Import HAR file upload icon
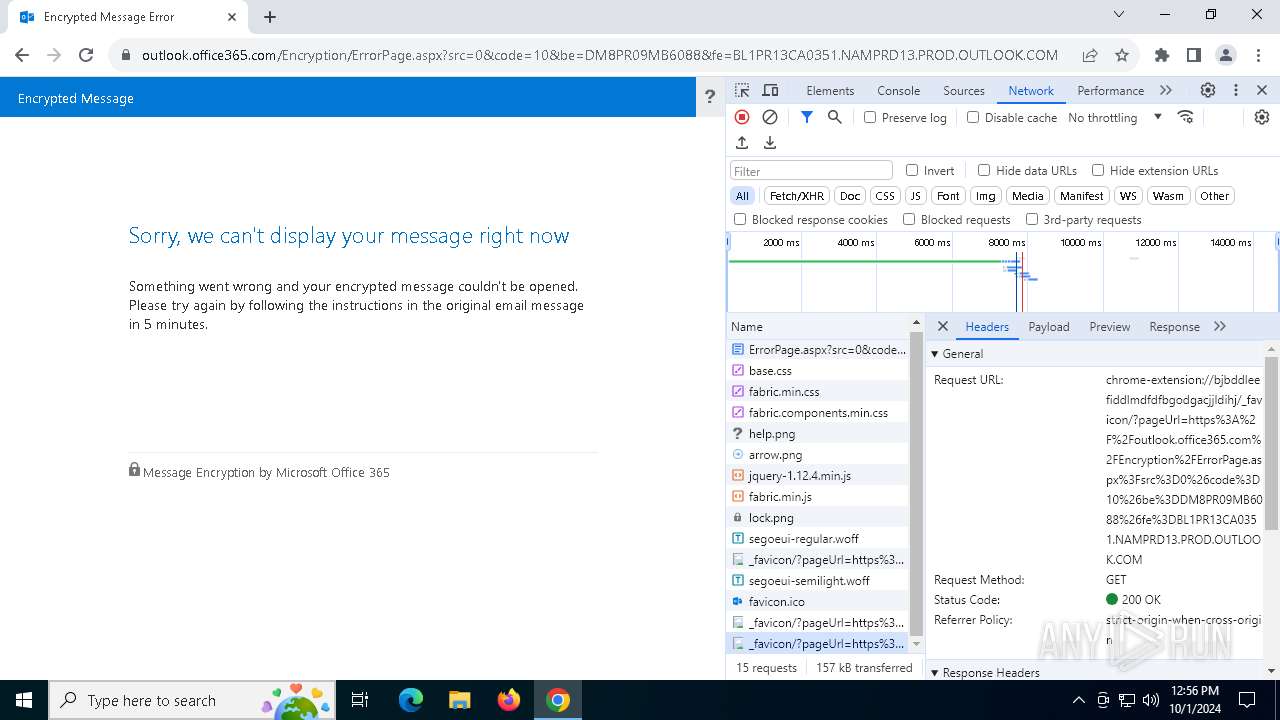The width and height of the screenshot is (1280, 720). point(742,143)
